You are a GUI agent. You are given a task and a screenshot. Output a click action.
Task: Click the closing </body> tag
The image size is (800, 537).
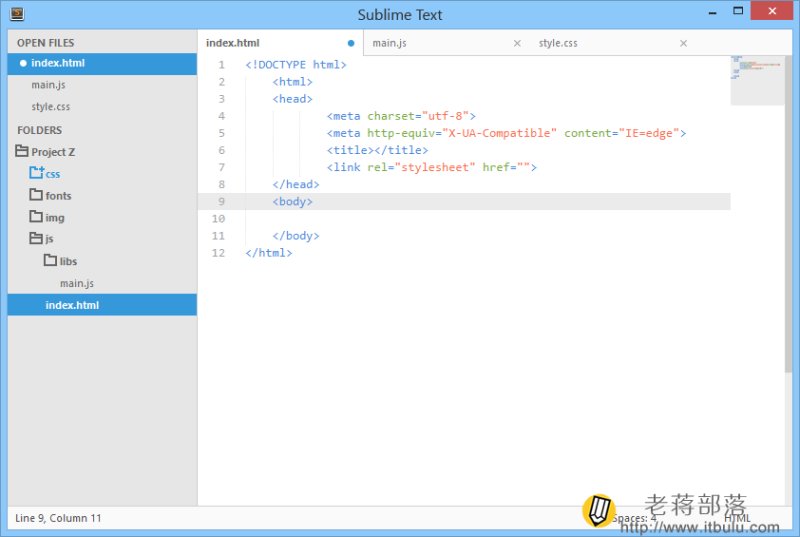(x=296, y=236)
